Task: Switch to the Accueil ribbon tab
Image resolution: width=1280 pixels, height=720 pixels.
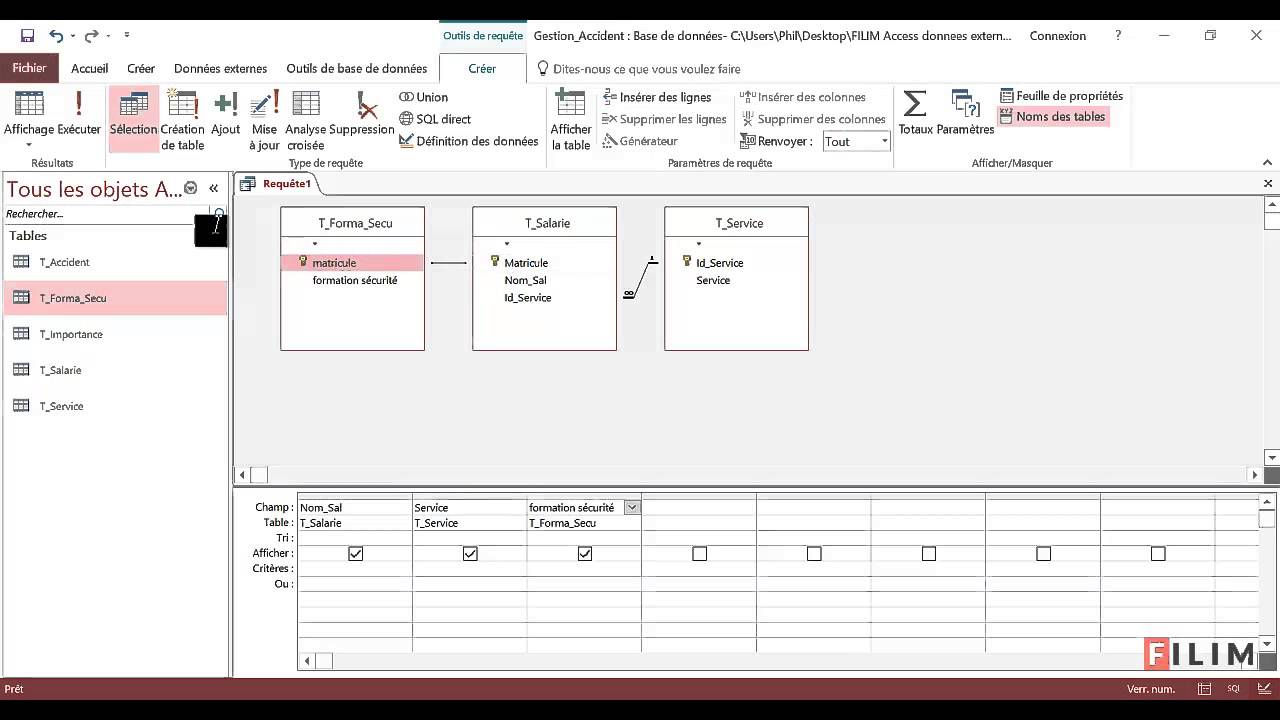Action: [90, 69]
